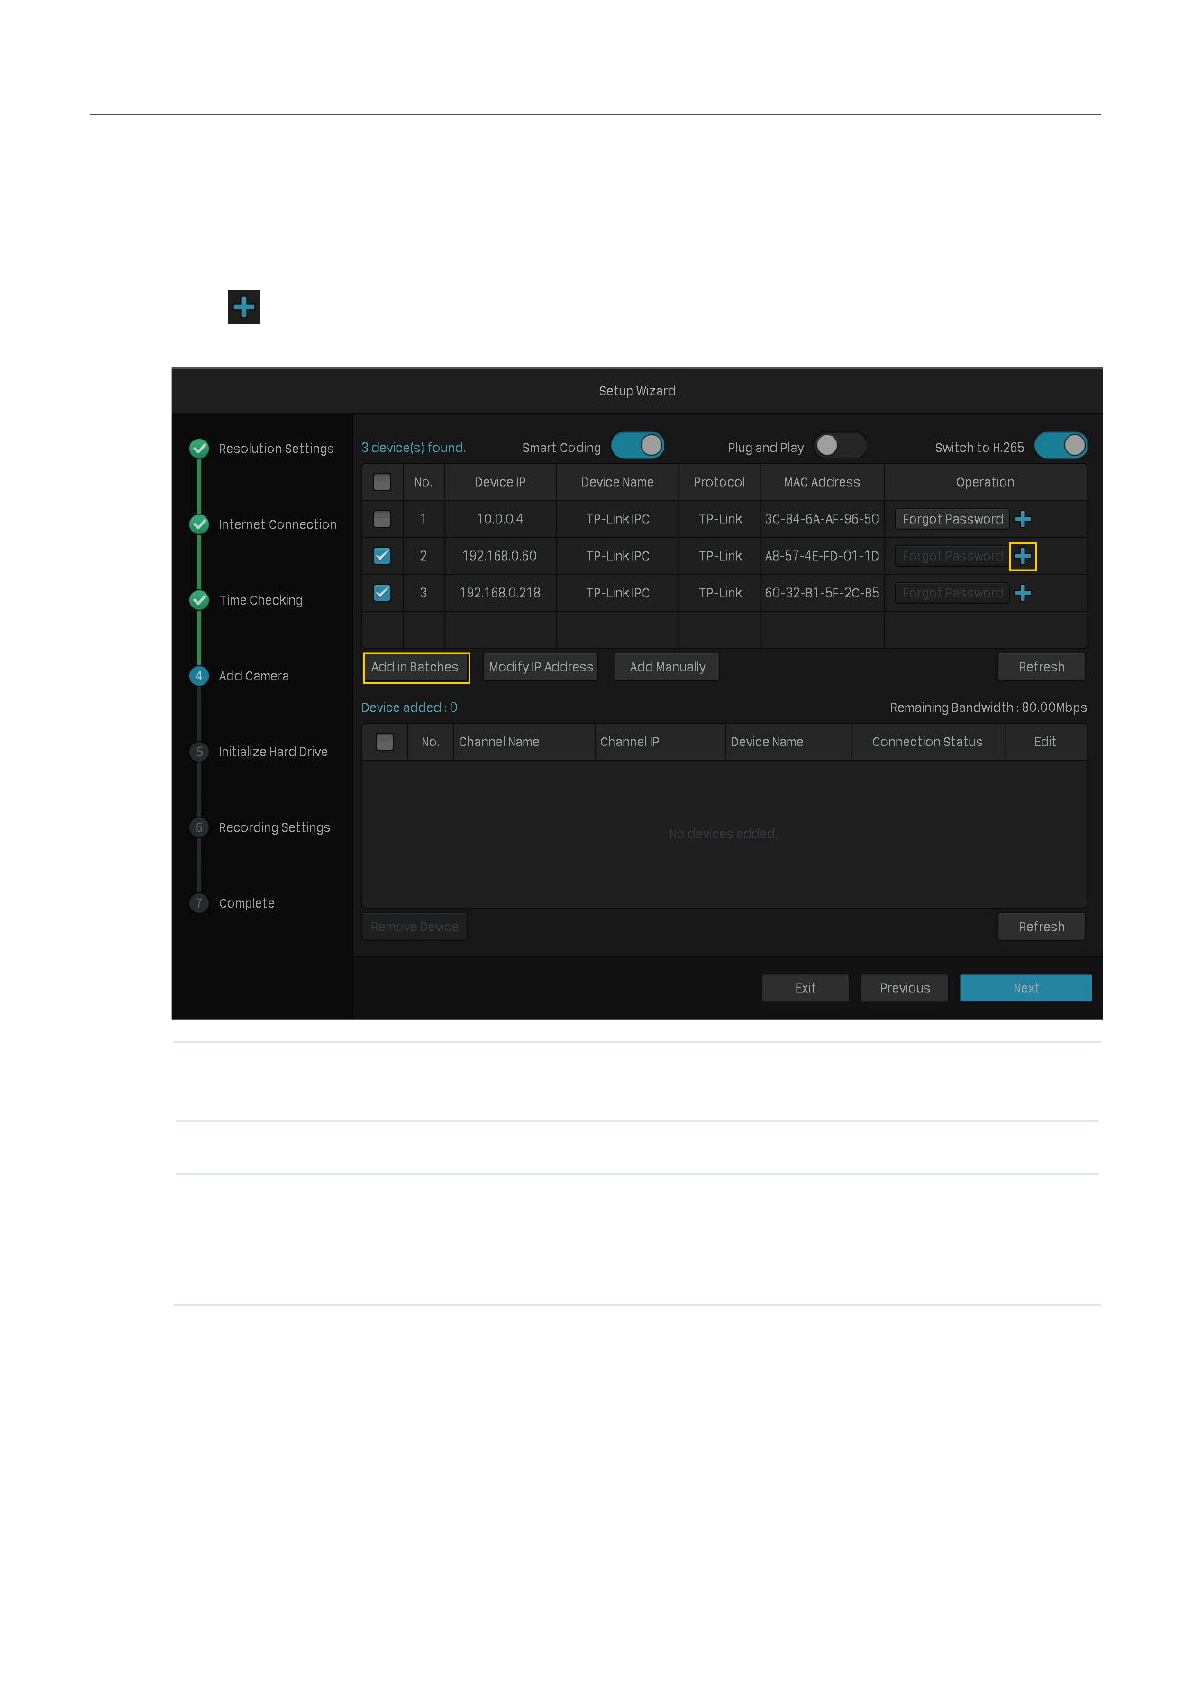Screen dimensions: 1191x1684
Task: Go to Recording Settings step
Action: click(273, 828)
